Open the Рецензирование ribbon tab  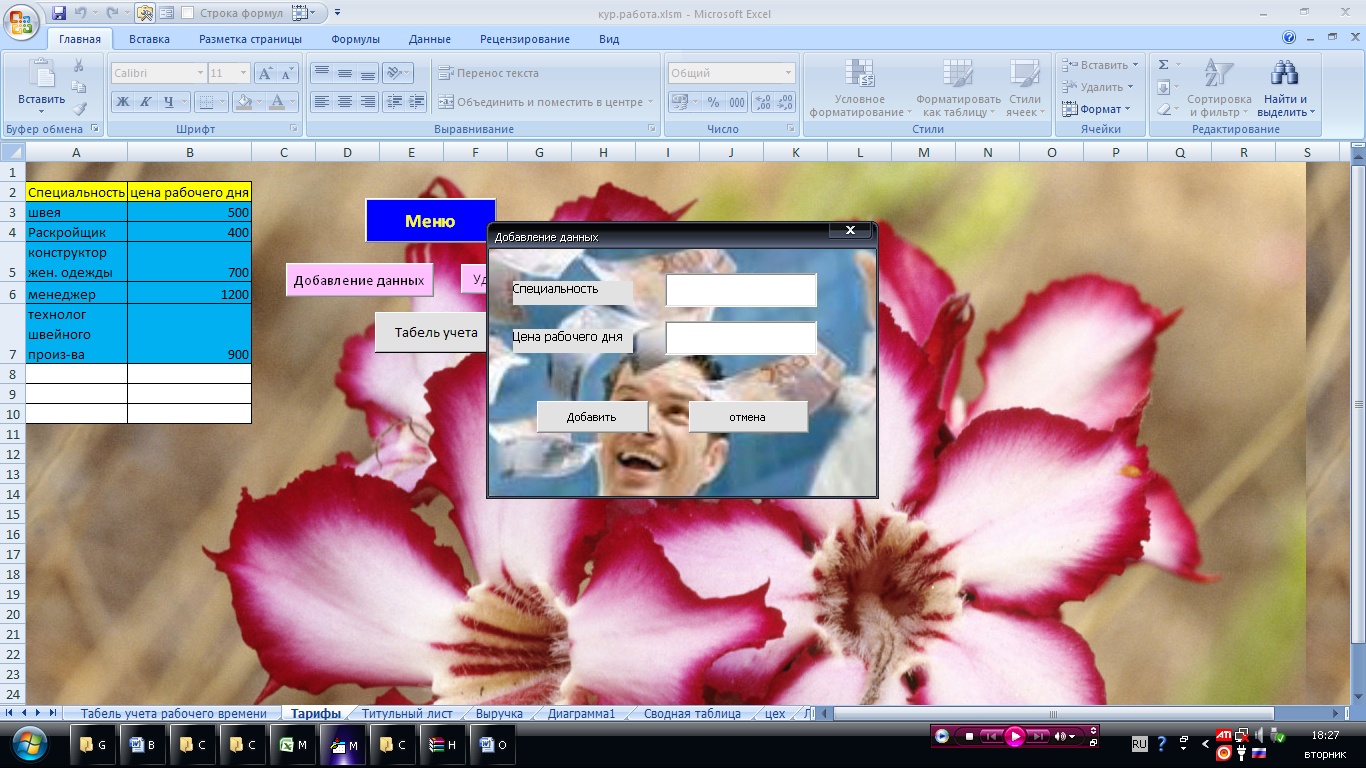tap(525, 39)
